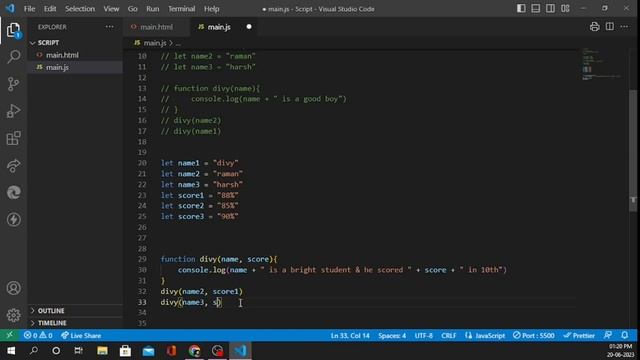Click the VS Code logo in title bar
Image resolution: width=640 pixels, height=360 pixels.
point(10,9)
